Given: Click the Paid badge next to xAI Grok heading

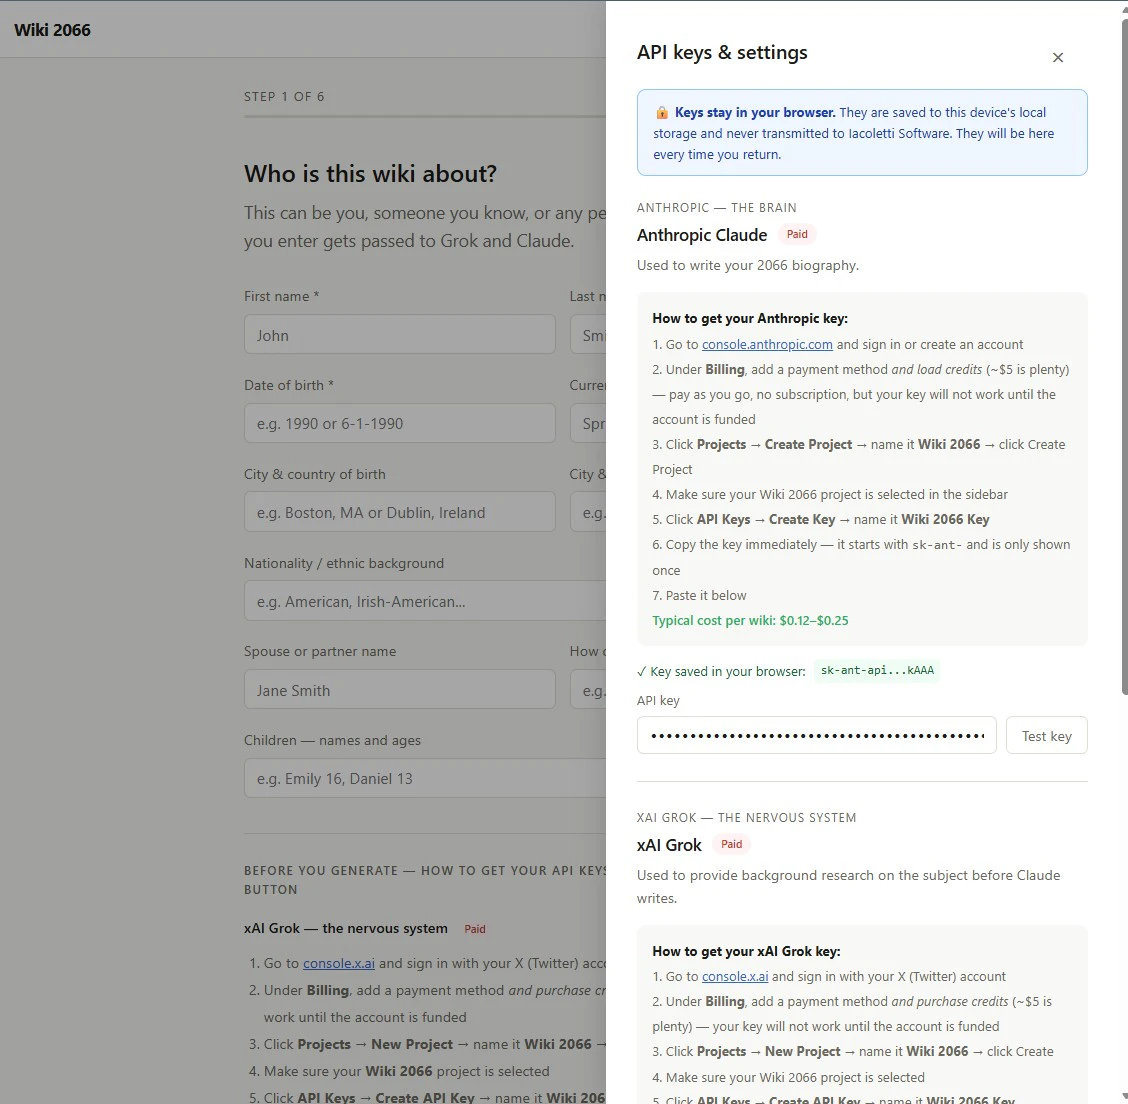Looking at the screenshot, I should [731, 844].
